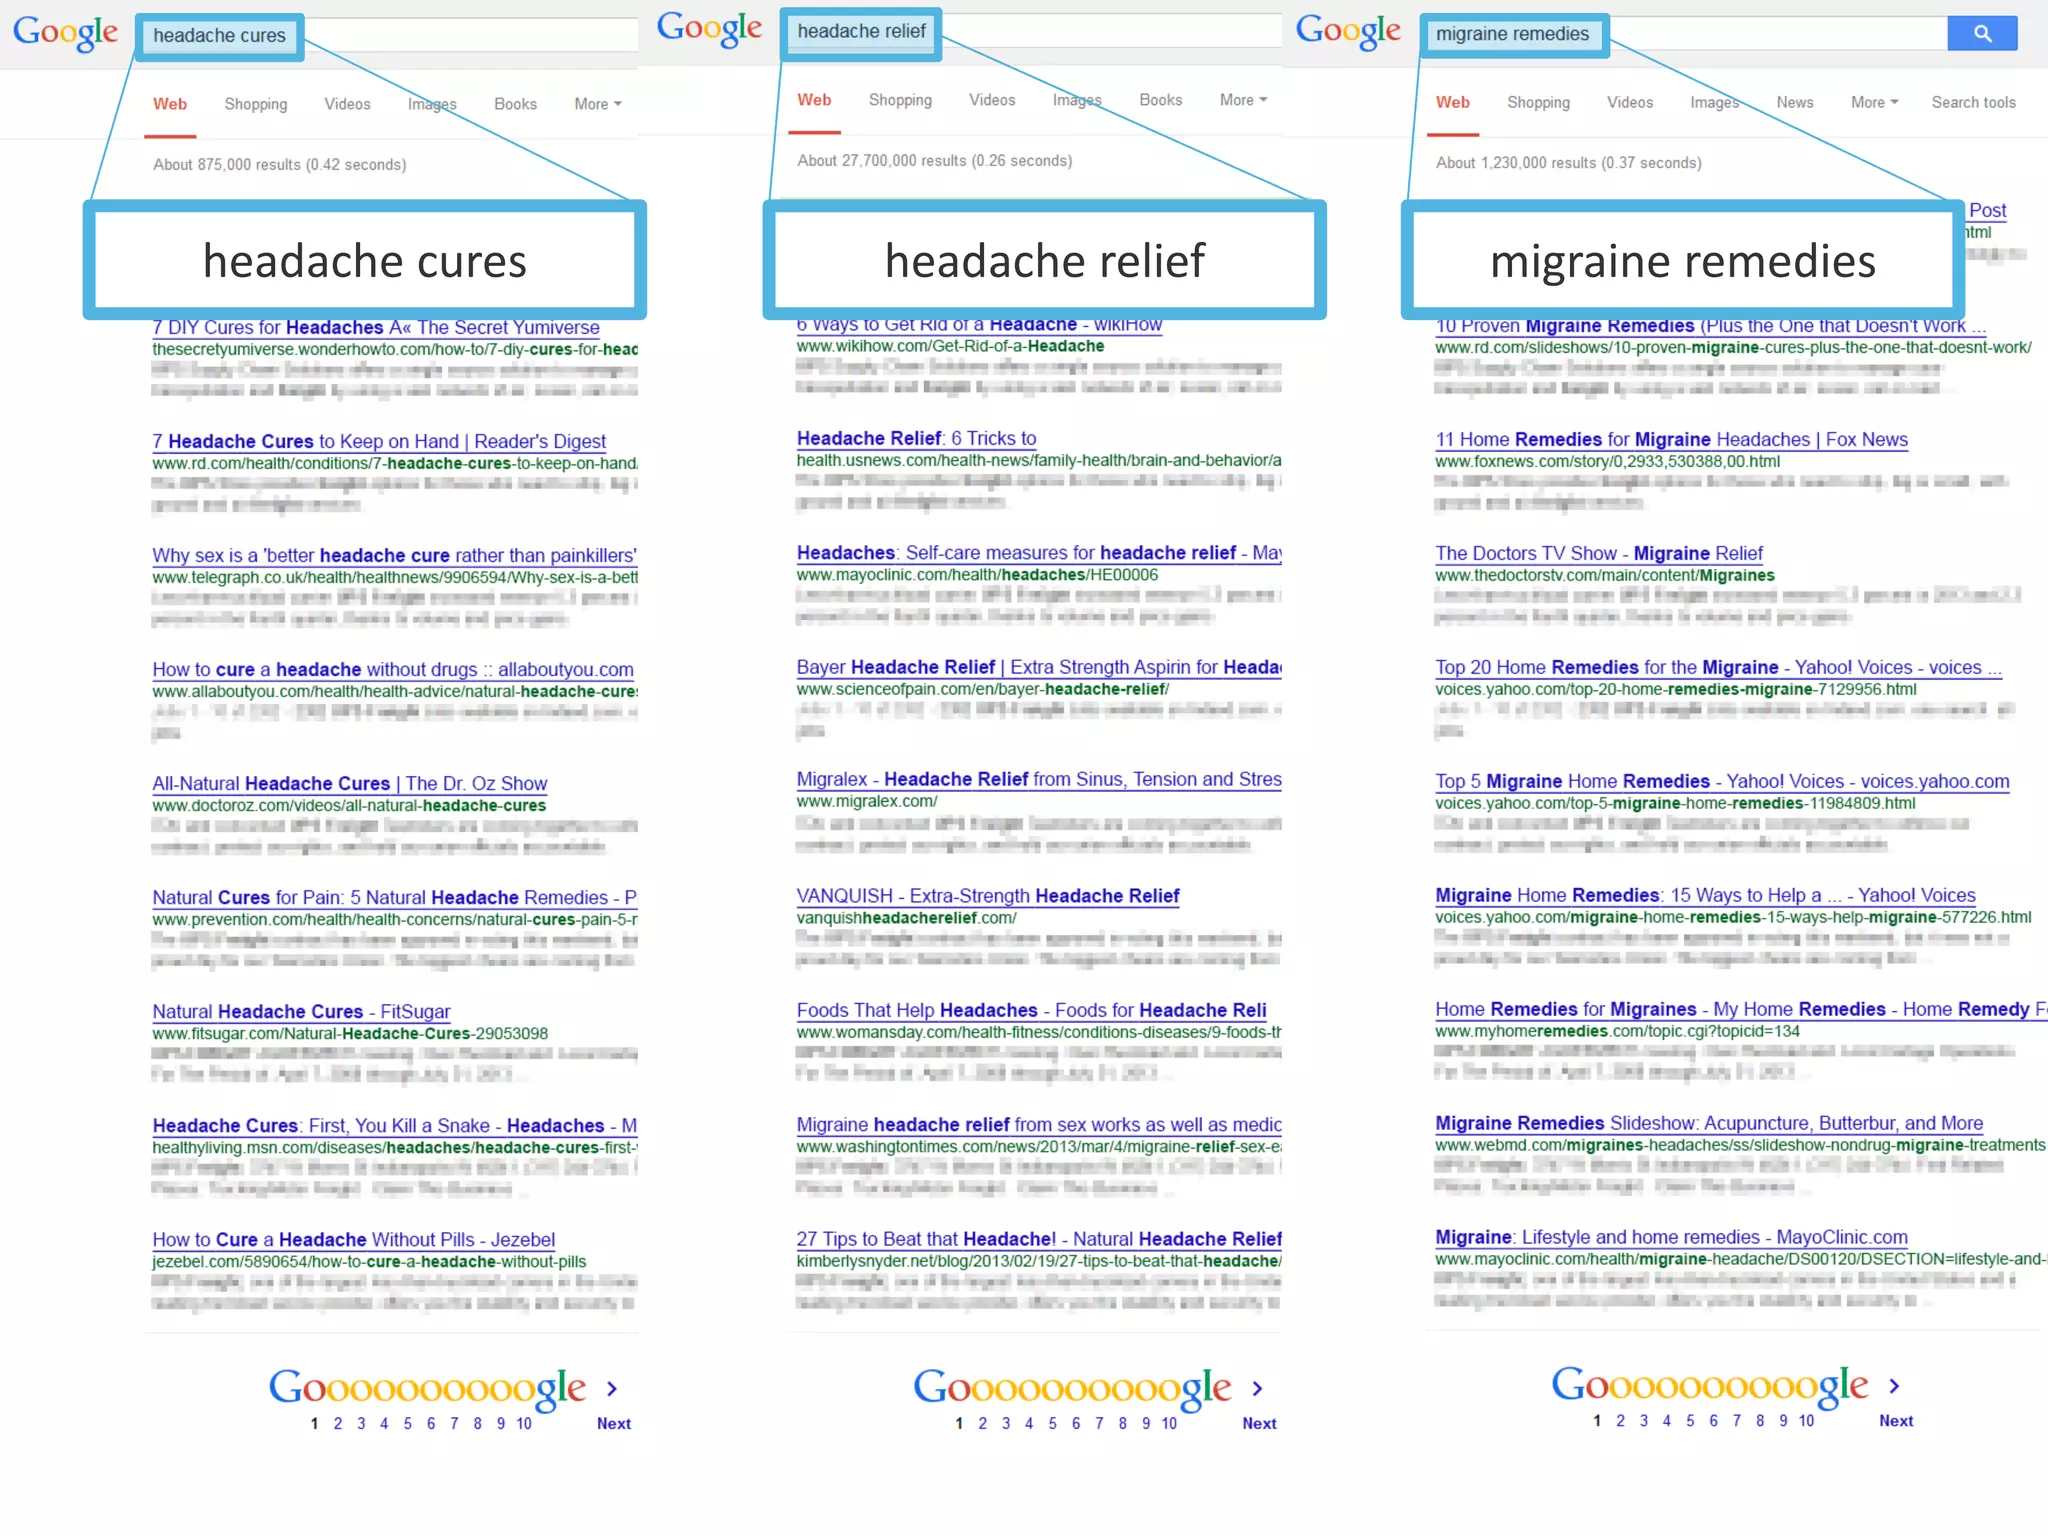Screen dimensions: 2048x1536
Task: Go to page 3 in migraine remedies pagination
Action: click(1643, 1420)
